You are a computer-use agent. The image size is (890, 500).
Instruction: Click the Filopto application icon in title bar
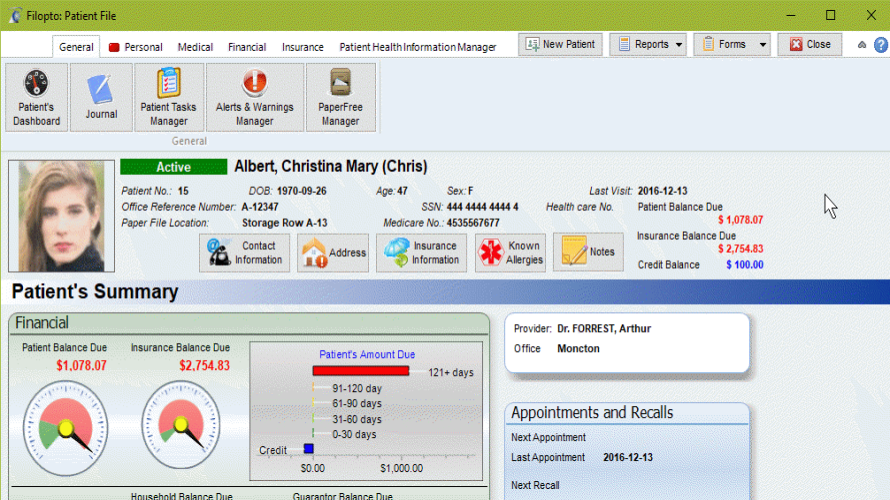pos(15,16)
